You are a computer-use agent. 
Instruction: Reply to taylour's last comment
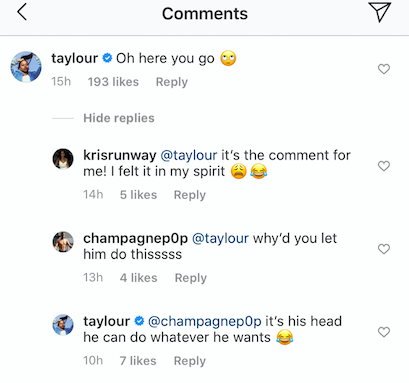click(x=190, y=361)
